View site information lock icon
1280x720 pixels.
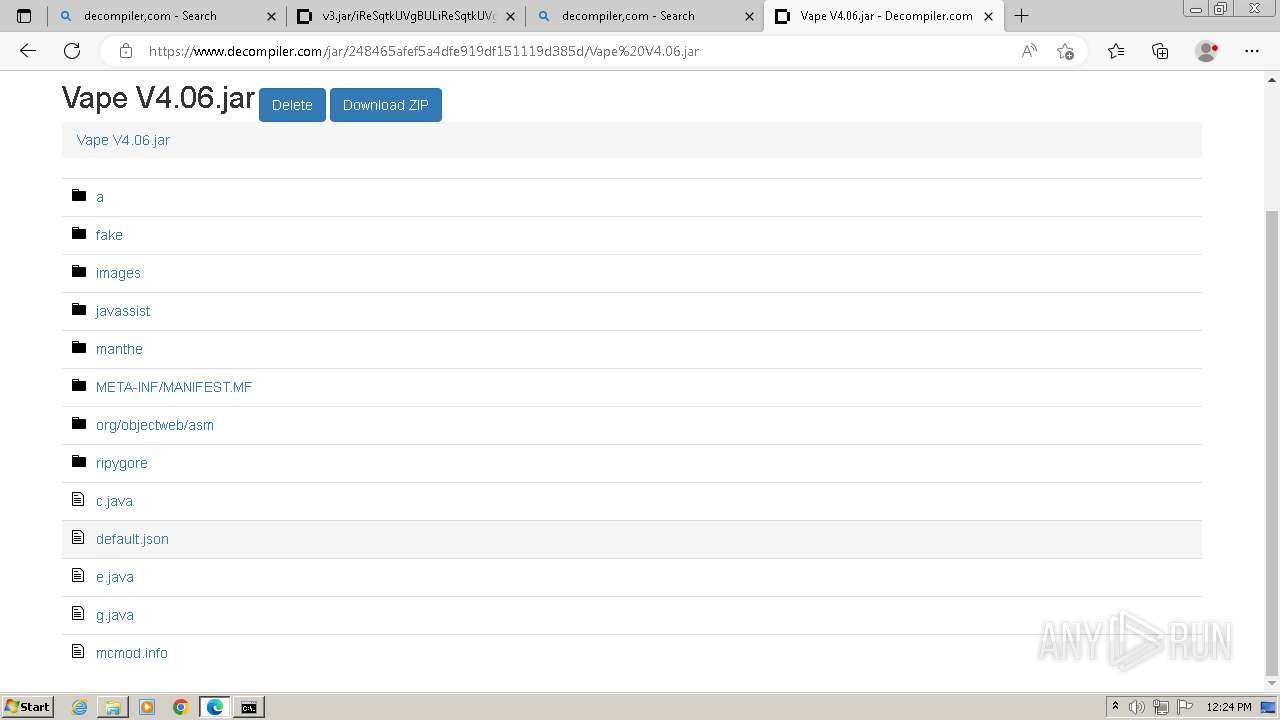pyautogui.click(x=125, y=51)
